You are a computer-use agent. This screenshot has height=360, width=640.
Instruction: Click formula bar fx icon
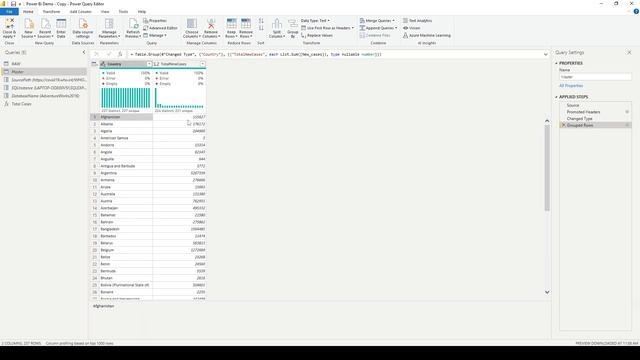(120, 54)
